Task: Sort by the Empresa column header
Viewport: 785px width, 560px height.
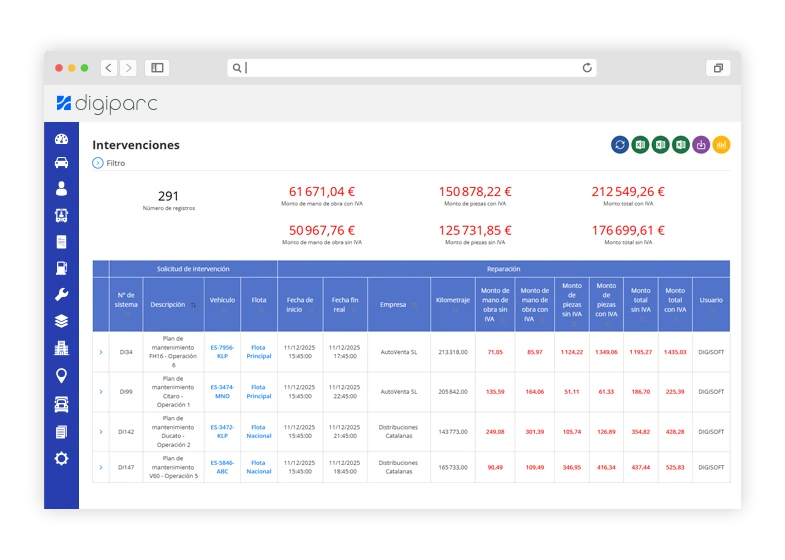Action: coord(399,305)
